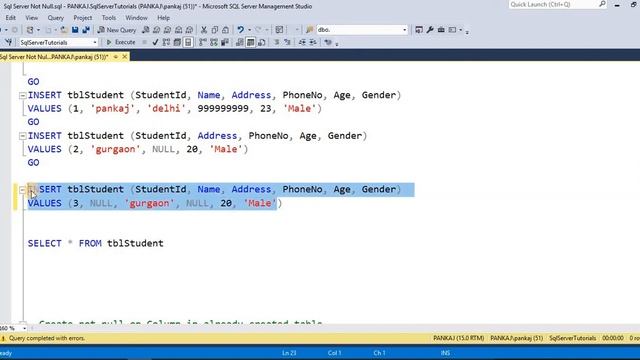Undo the last action
This screenshot has width=640, height=360.
coord(240,30)
